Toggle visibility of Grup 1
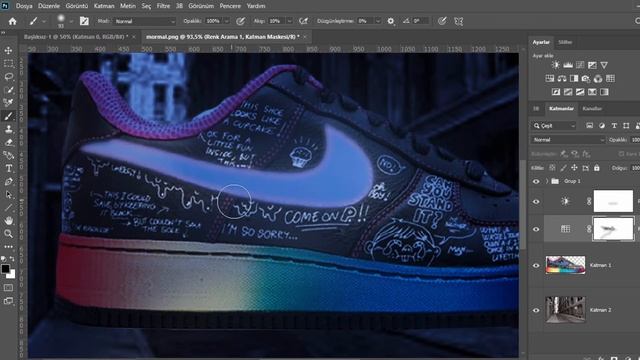The height and width of the screenshot is (360, 640). pyautogui.click(x=536, y=181)
